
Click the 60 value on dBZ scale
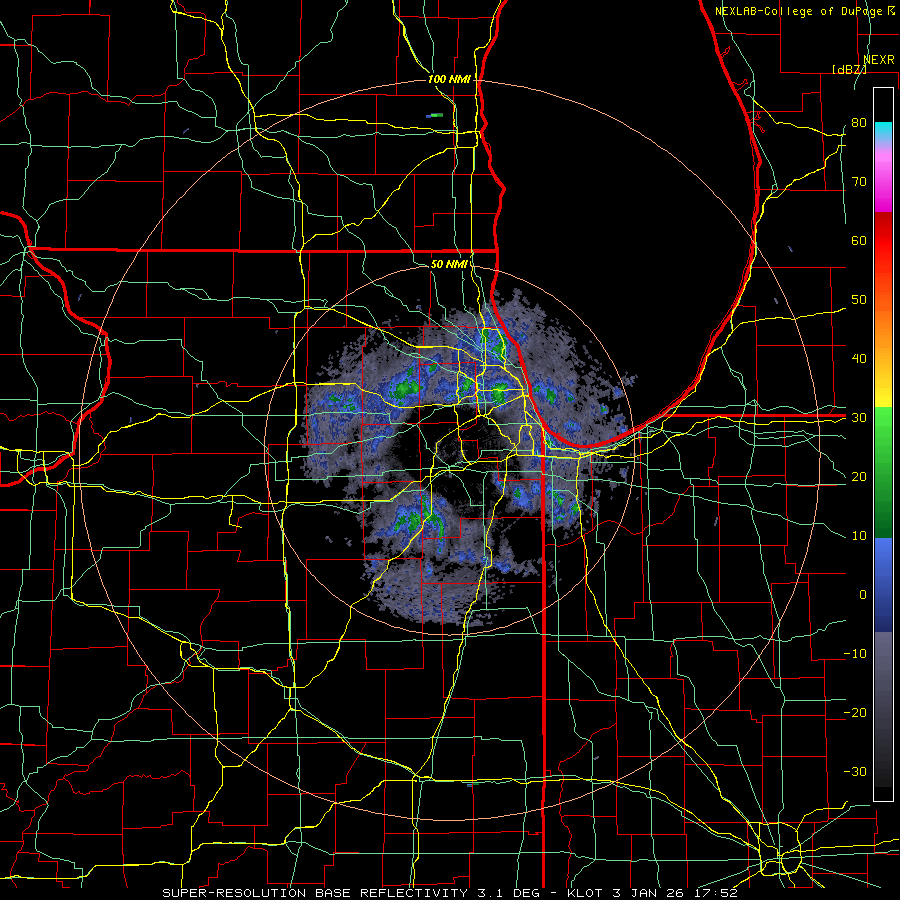(x=859, y=240)
